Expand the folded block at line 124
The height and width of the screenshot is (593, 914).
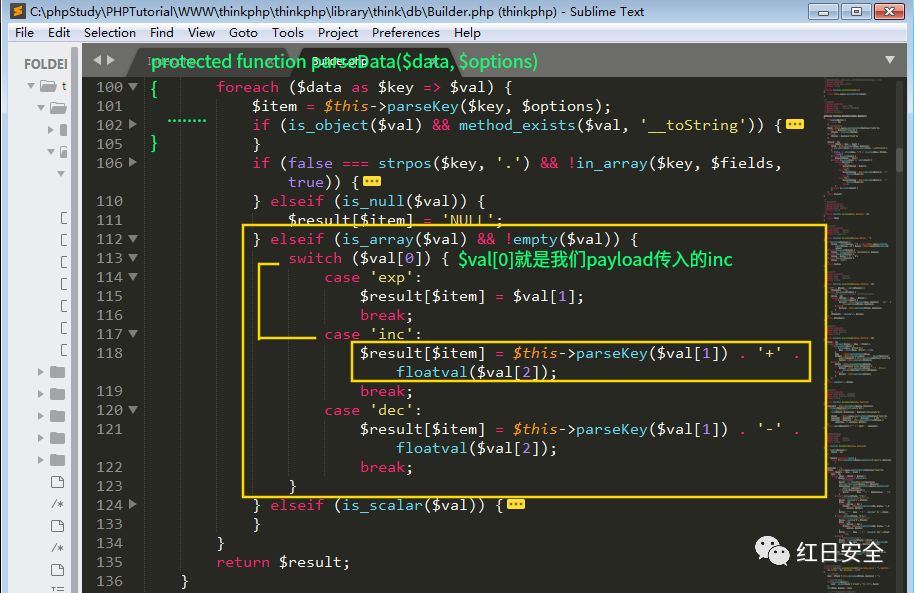pyautogui.click(x=133, y=504)
